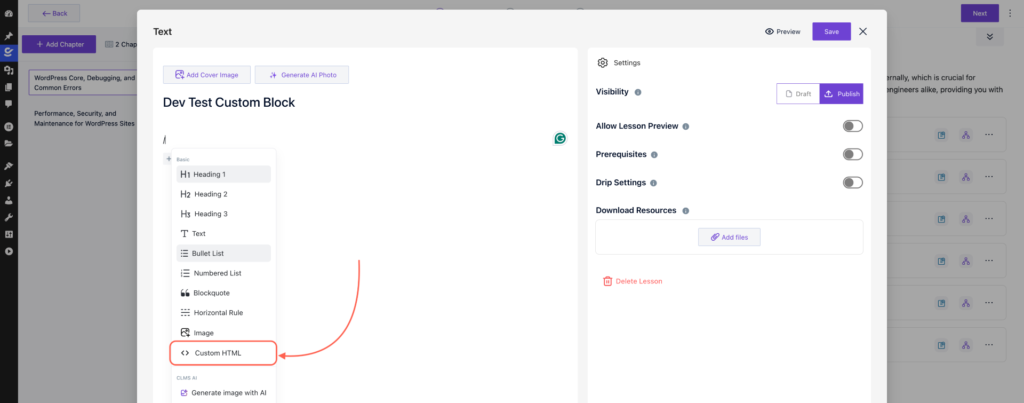Viewport: 1024px width, 403px height.
Task: Click the Delete Lesson link
Action: pos(632,281)
